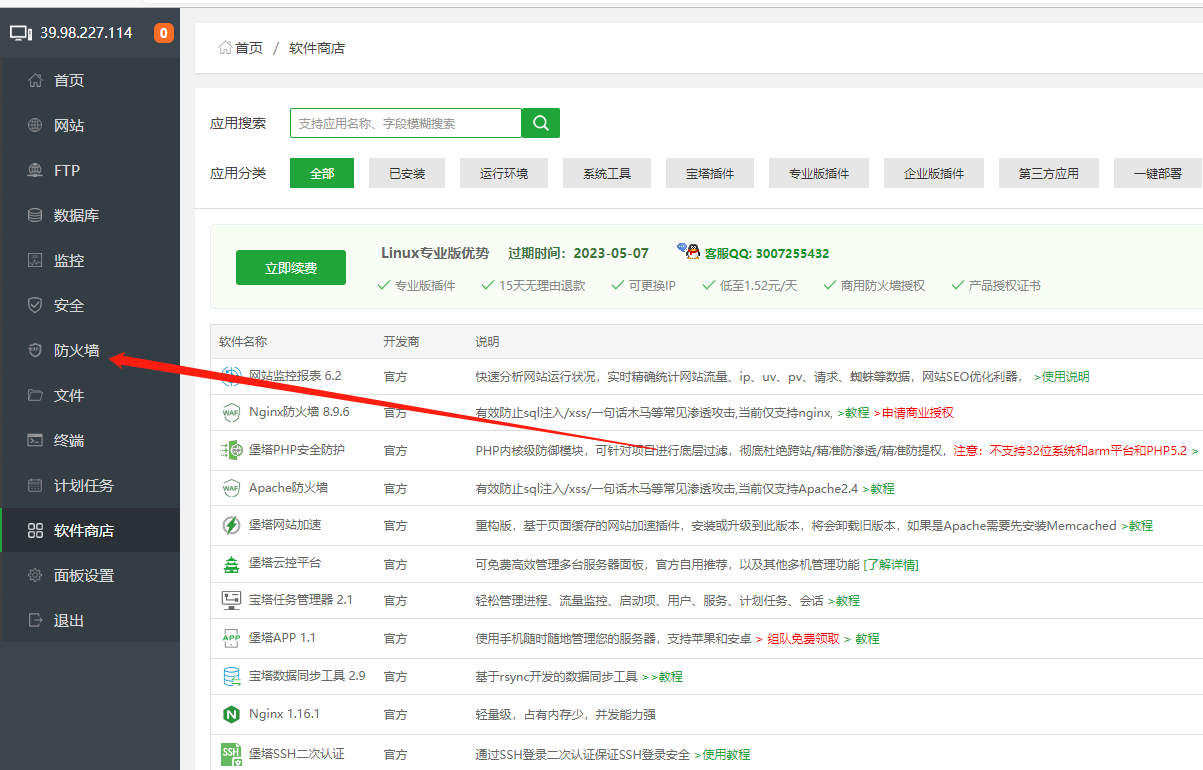This screenshot has width=1203, height=770.
Task: Click the server IP 39.98.227.114 text
Action: tap(86, 33)
